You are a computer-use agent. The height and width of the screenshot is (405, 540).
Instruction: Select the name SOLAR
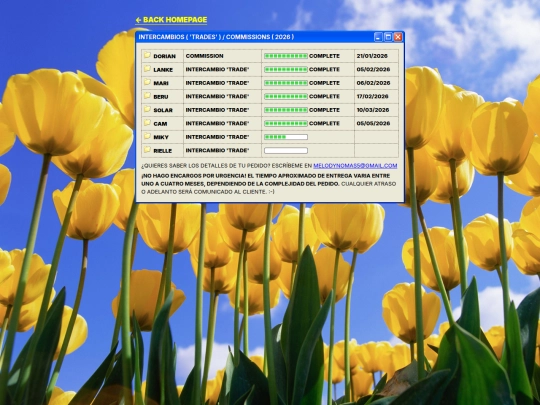pos(163,110)
